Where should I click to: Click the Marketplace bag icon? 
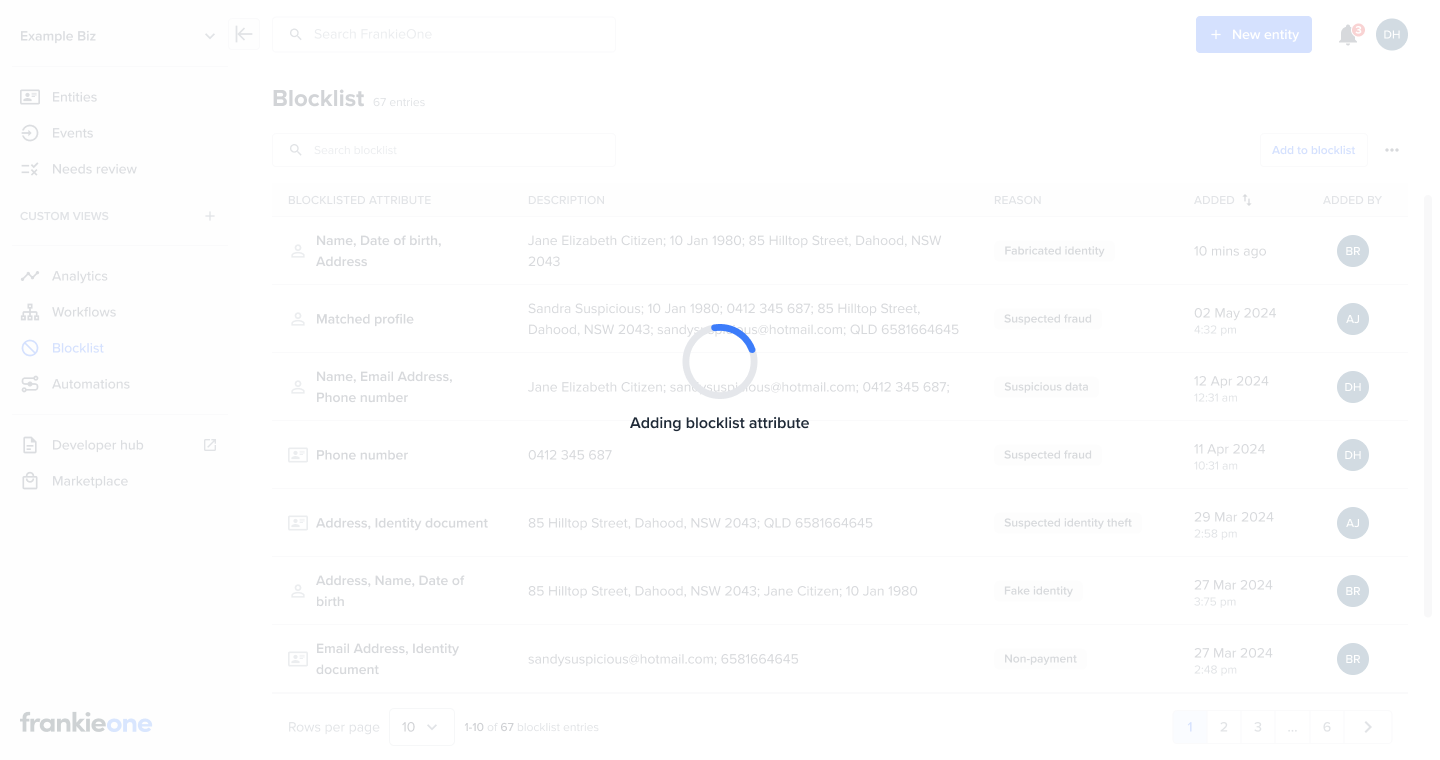(x=30, y=481)
